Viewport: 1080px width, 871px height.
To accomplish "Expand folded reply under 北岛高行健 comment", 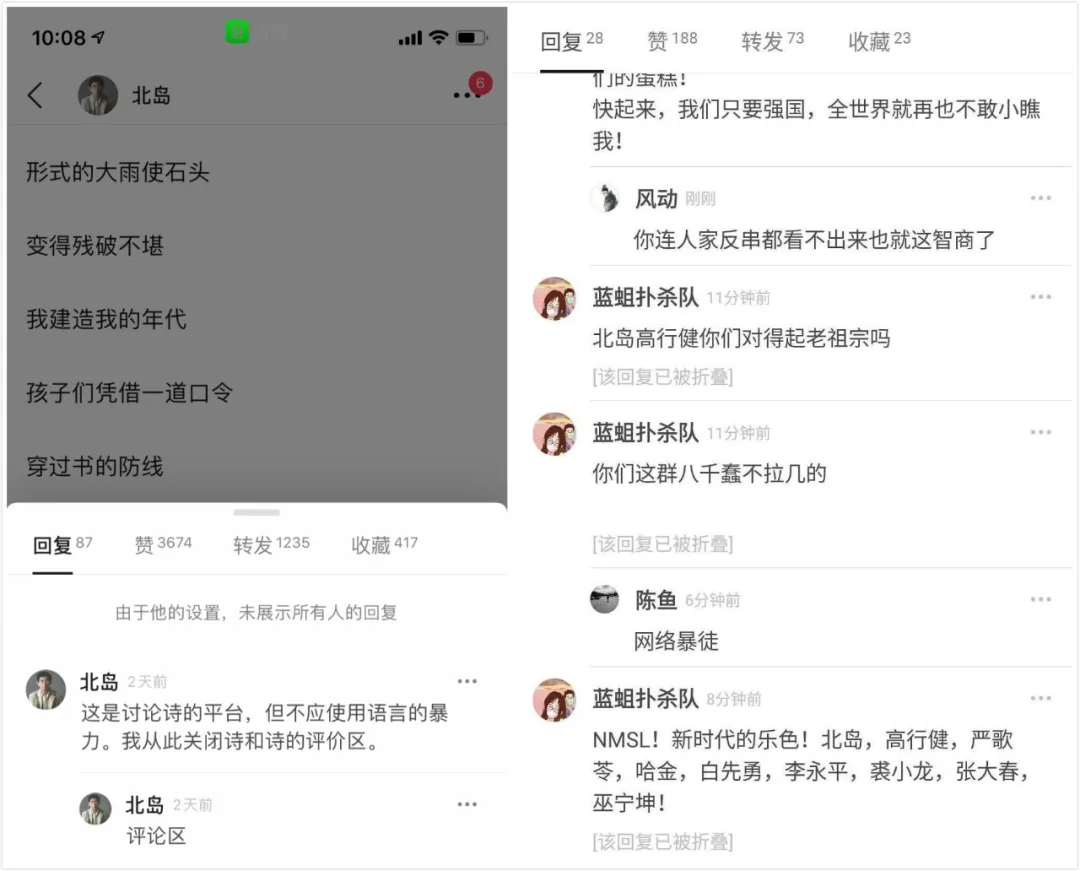I will click(663, 377).
